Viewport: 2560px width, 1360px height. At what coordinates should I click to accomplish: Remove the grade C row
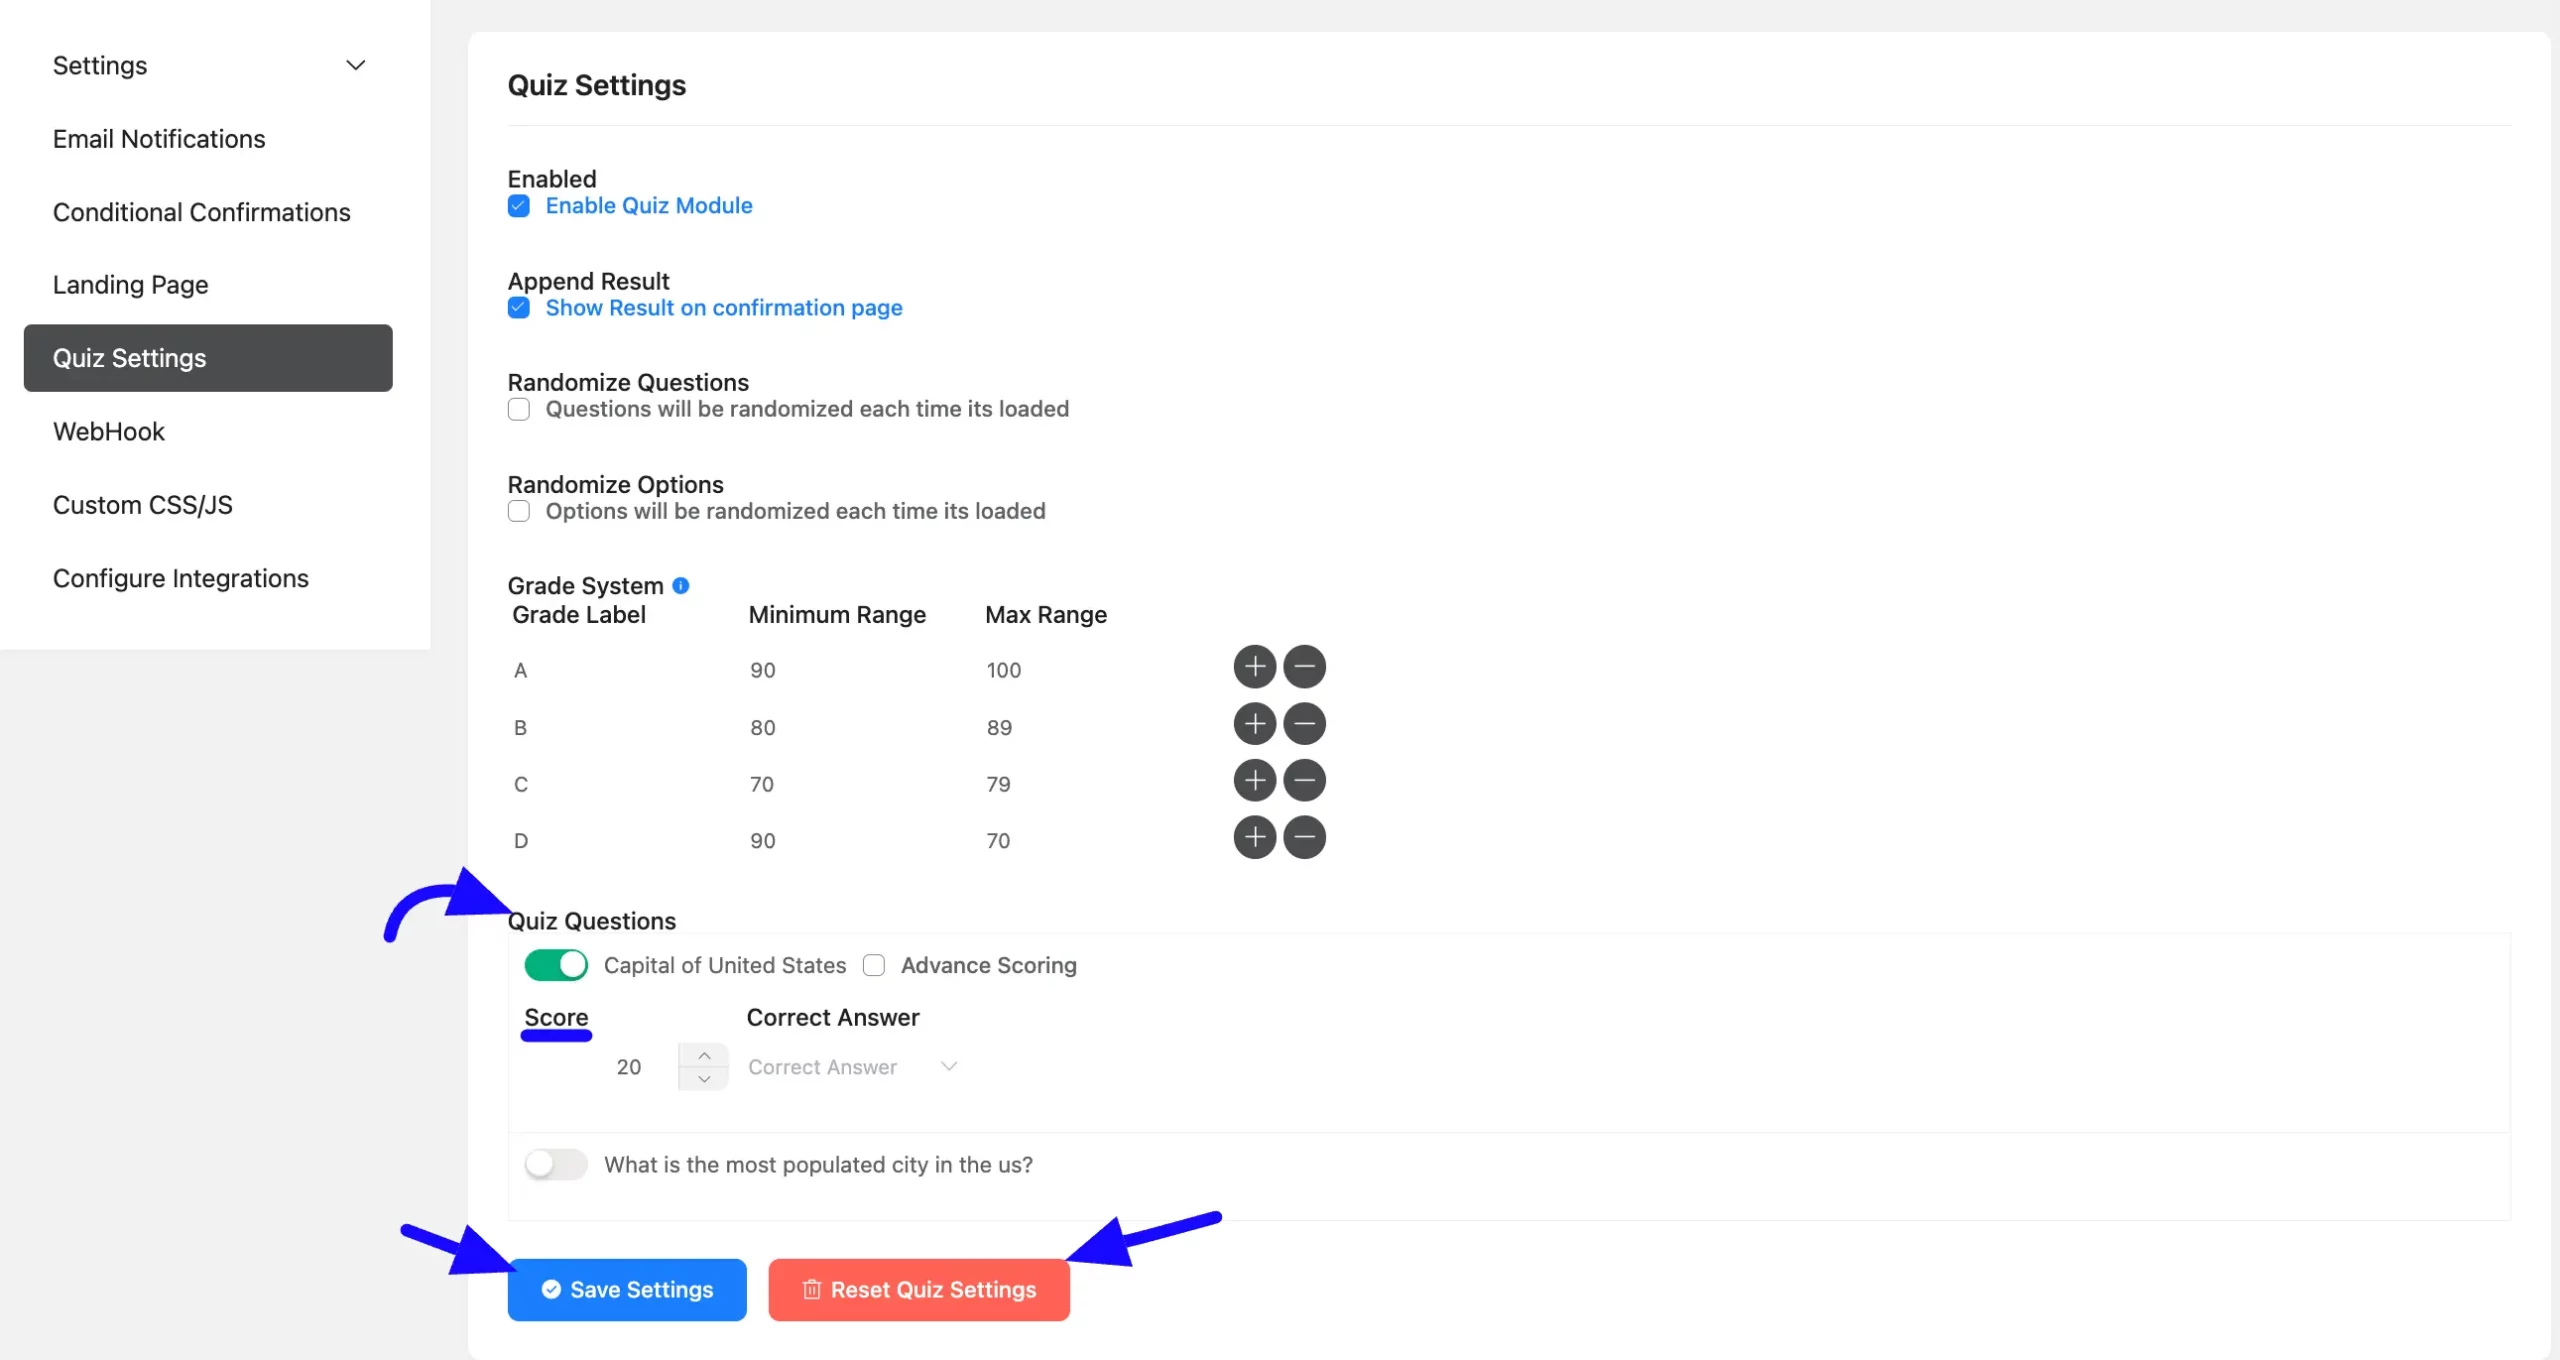point(1304,781)
